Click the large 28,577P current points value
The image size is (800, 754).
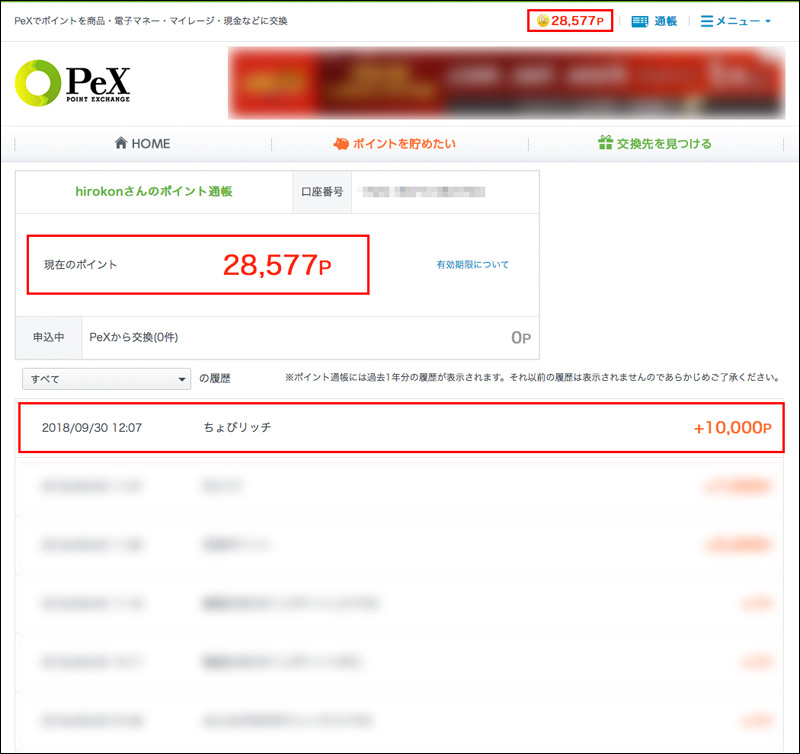coord(277,265)
